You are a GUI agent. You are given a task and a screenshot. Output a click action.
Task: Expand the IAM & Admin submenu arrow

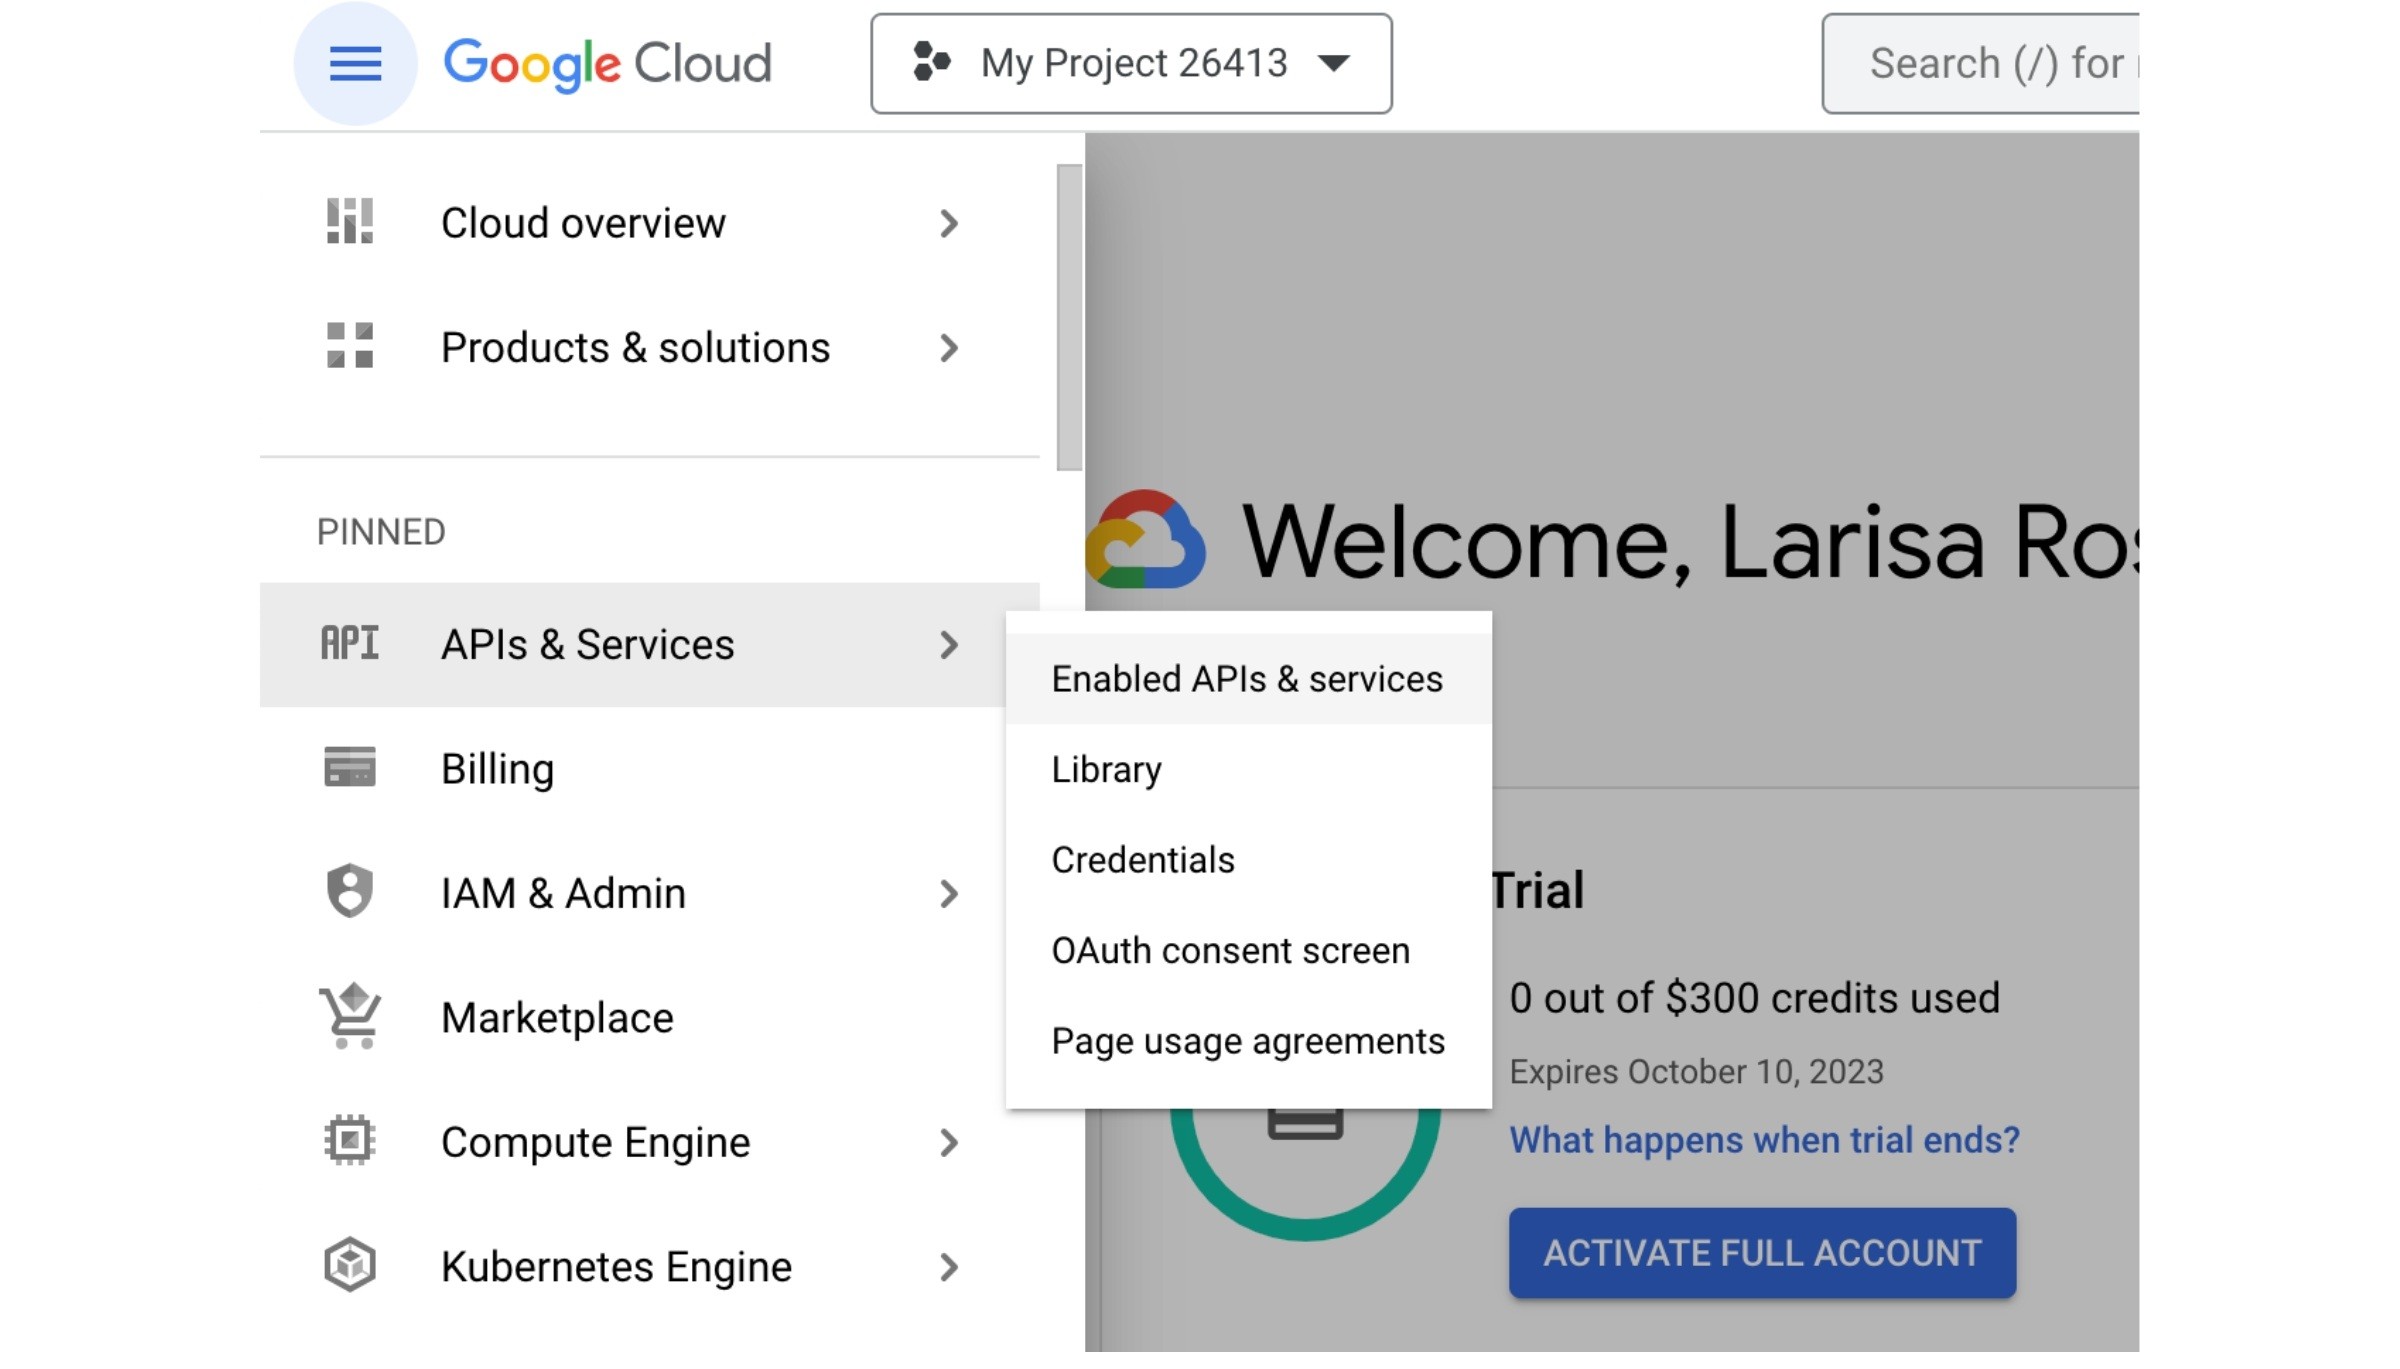tap(949, 894)
